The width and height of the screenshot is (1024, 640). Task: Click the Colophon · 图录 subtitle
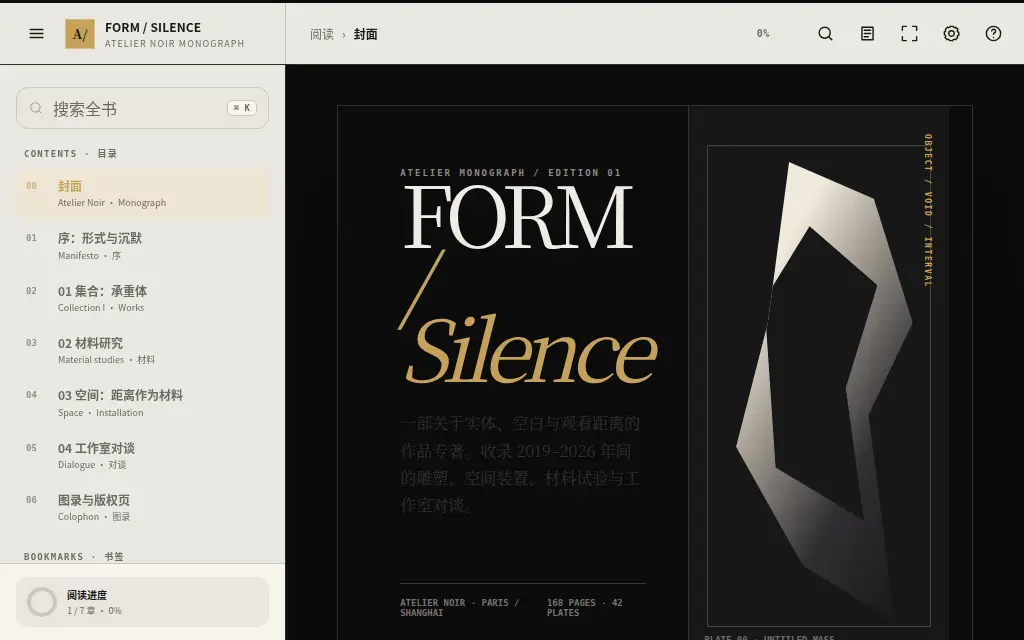coord(94,517)
